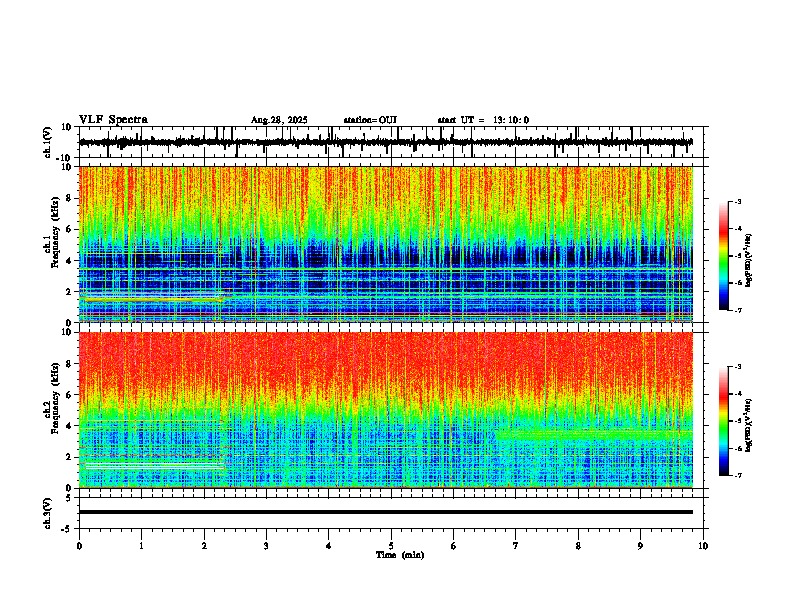Click the ch.1 spectrogram color scale bar
Image resolution: width=792 pixels, height=612 pixels.
click(x=724, y=255)
